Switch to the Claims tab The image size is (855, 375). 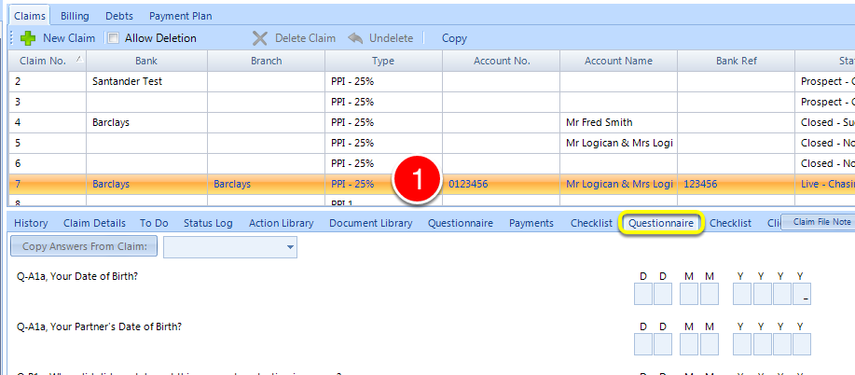click(29, 16)
